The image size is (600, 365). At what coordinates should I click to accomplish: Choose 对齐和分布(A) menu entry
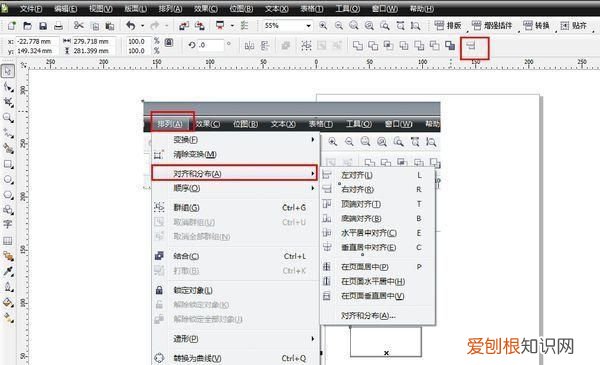click(235, 174)
